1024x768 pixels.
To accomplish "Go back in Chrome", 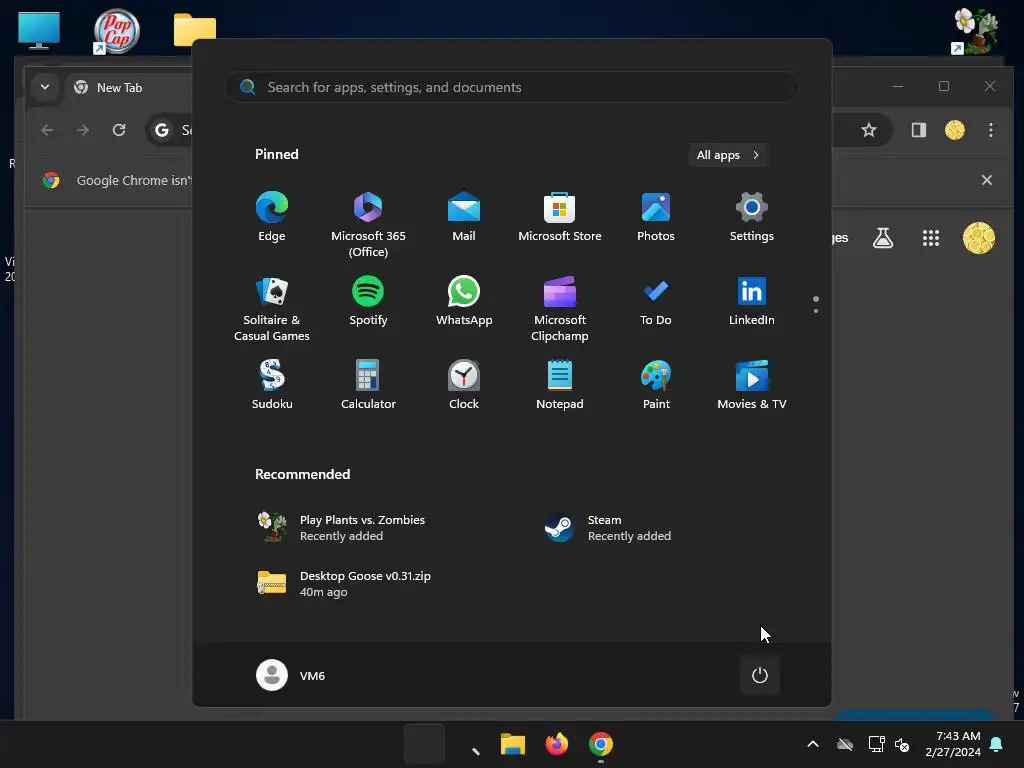I will (x=47, y=130).
